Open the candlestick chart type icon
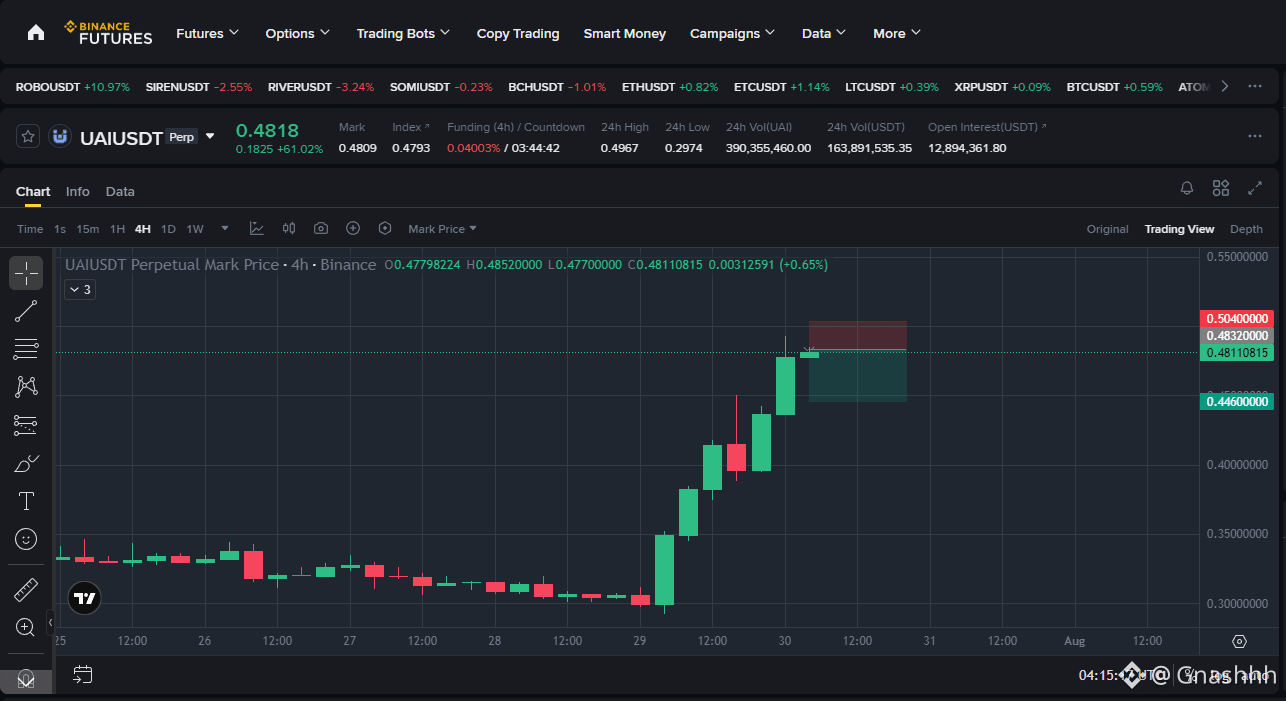This screenshot has width=1286, height=701. pyautogui.click(x=289, y=229)
